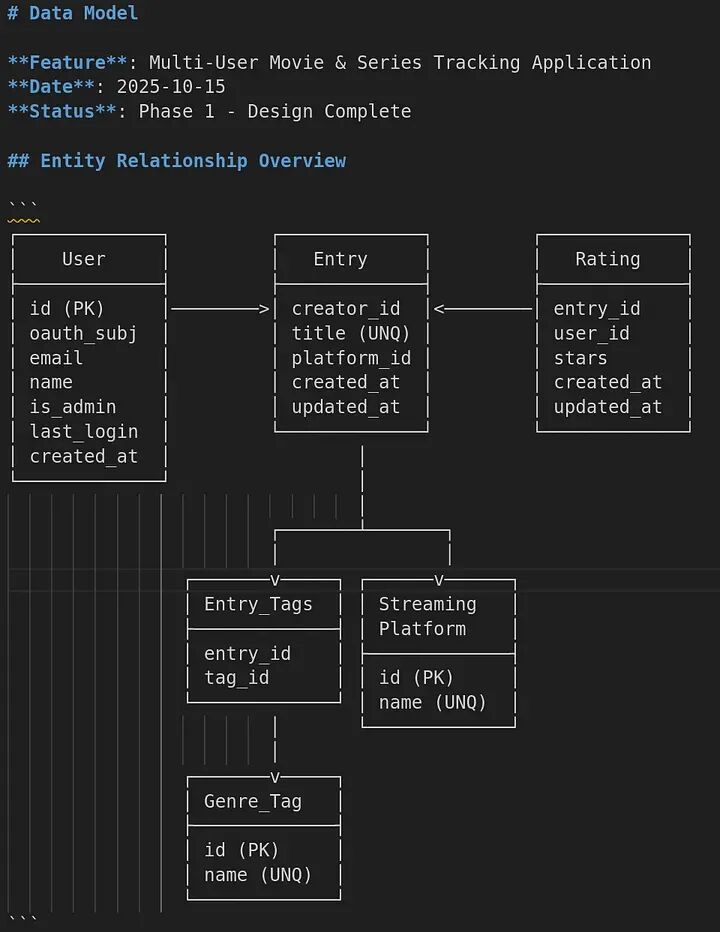Click 'Phase 1 - Design Complete' text

point(275,111)
